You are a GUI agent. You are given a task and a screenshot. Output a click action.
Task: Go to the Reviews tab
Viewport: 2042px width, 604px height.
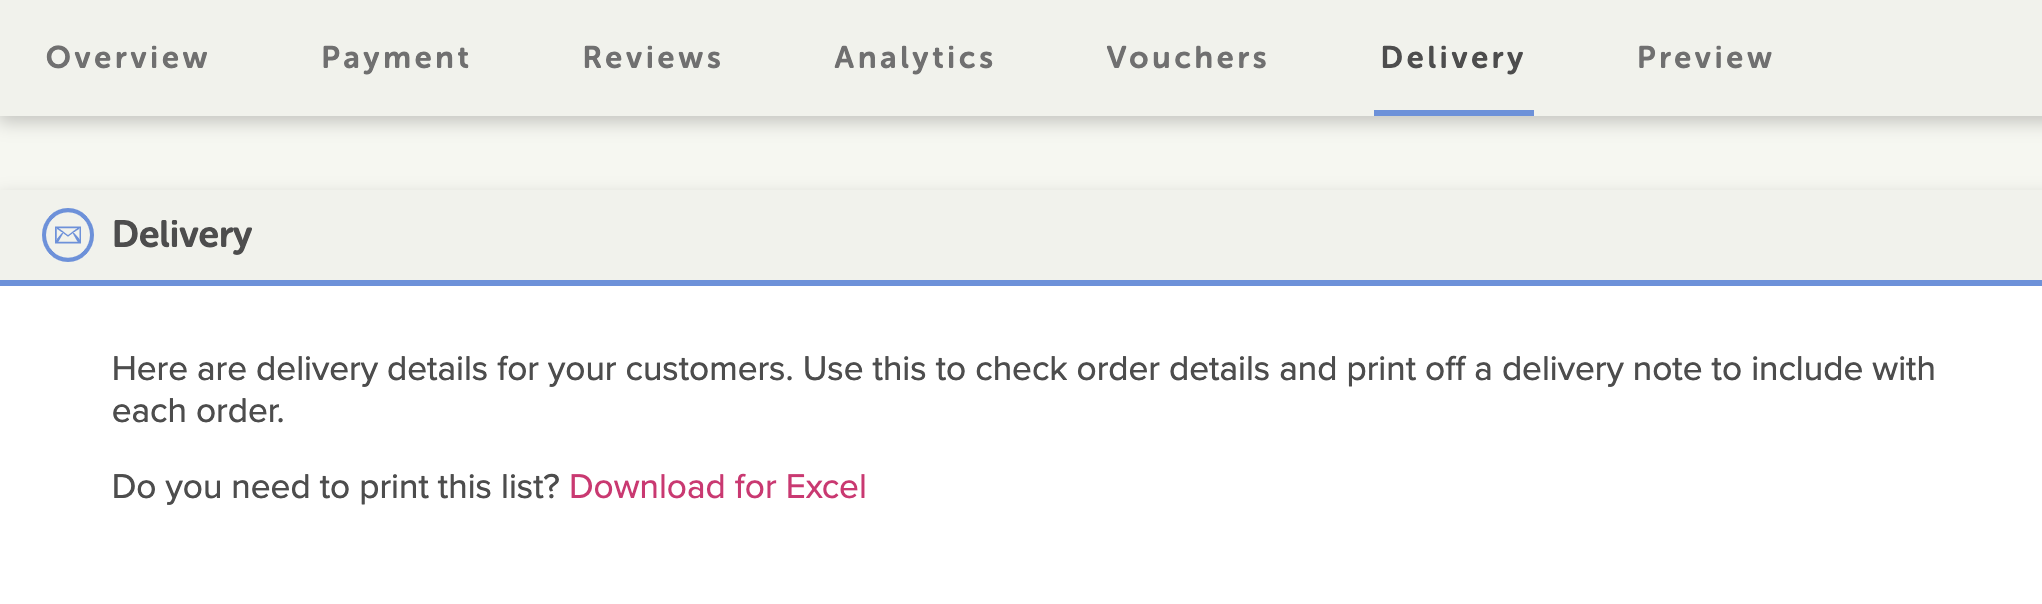pos(653,58)
